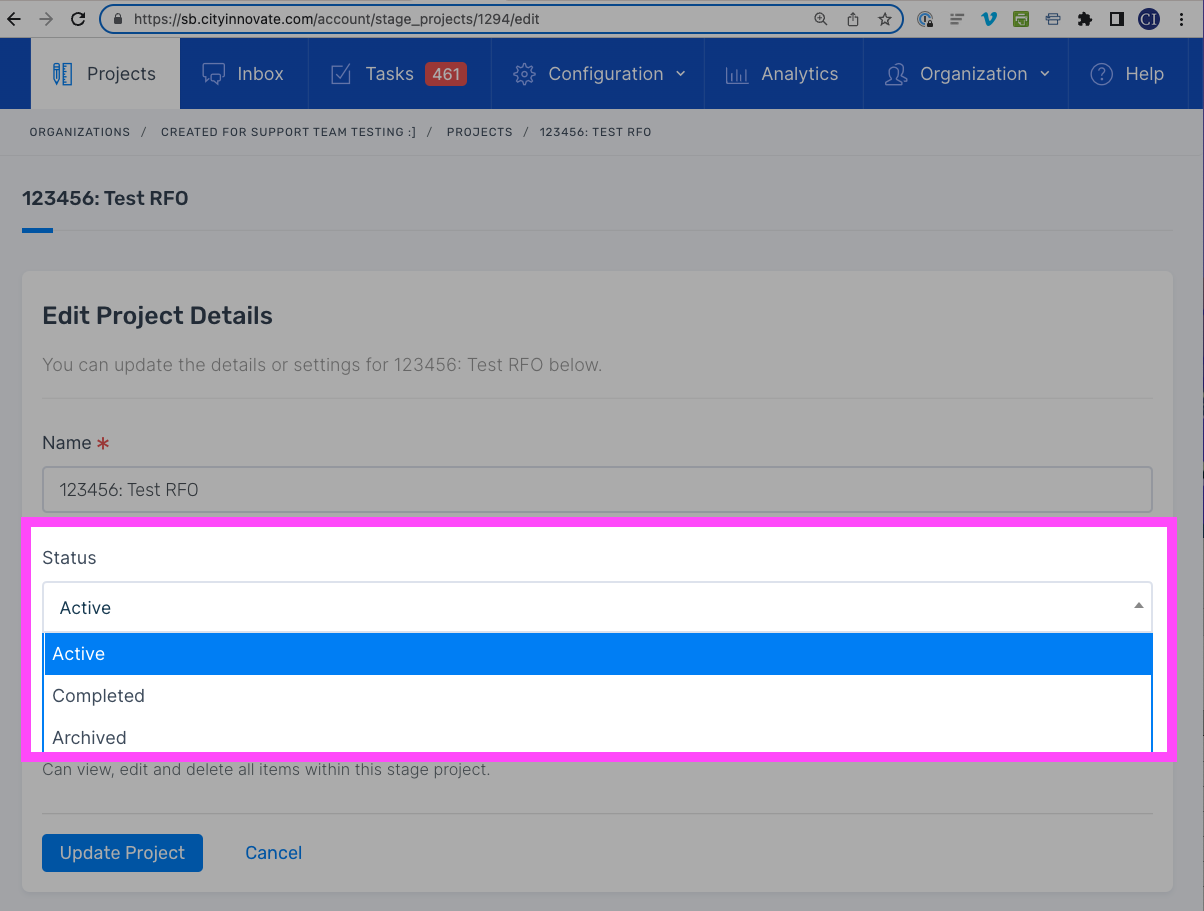
Task: Choose the Completed status option
Action: click(x=598, y=696)
